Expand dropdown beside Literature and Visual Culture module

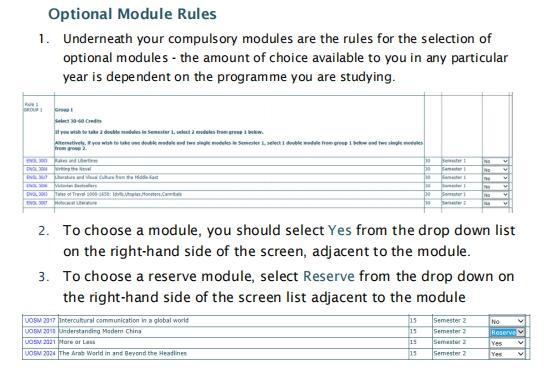pos(496,178)
